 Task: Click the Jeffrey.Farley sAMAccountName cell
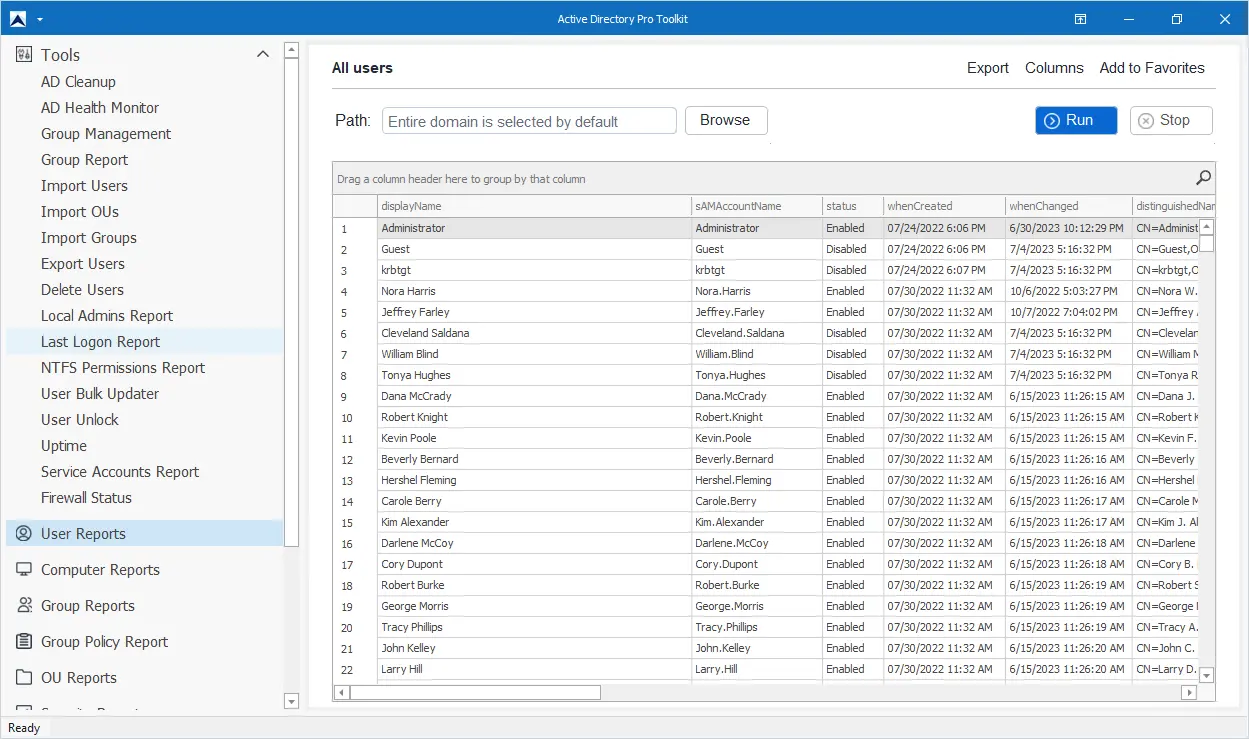756,312
